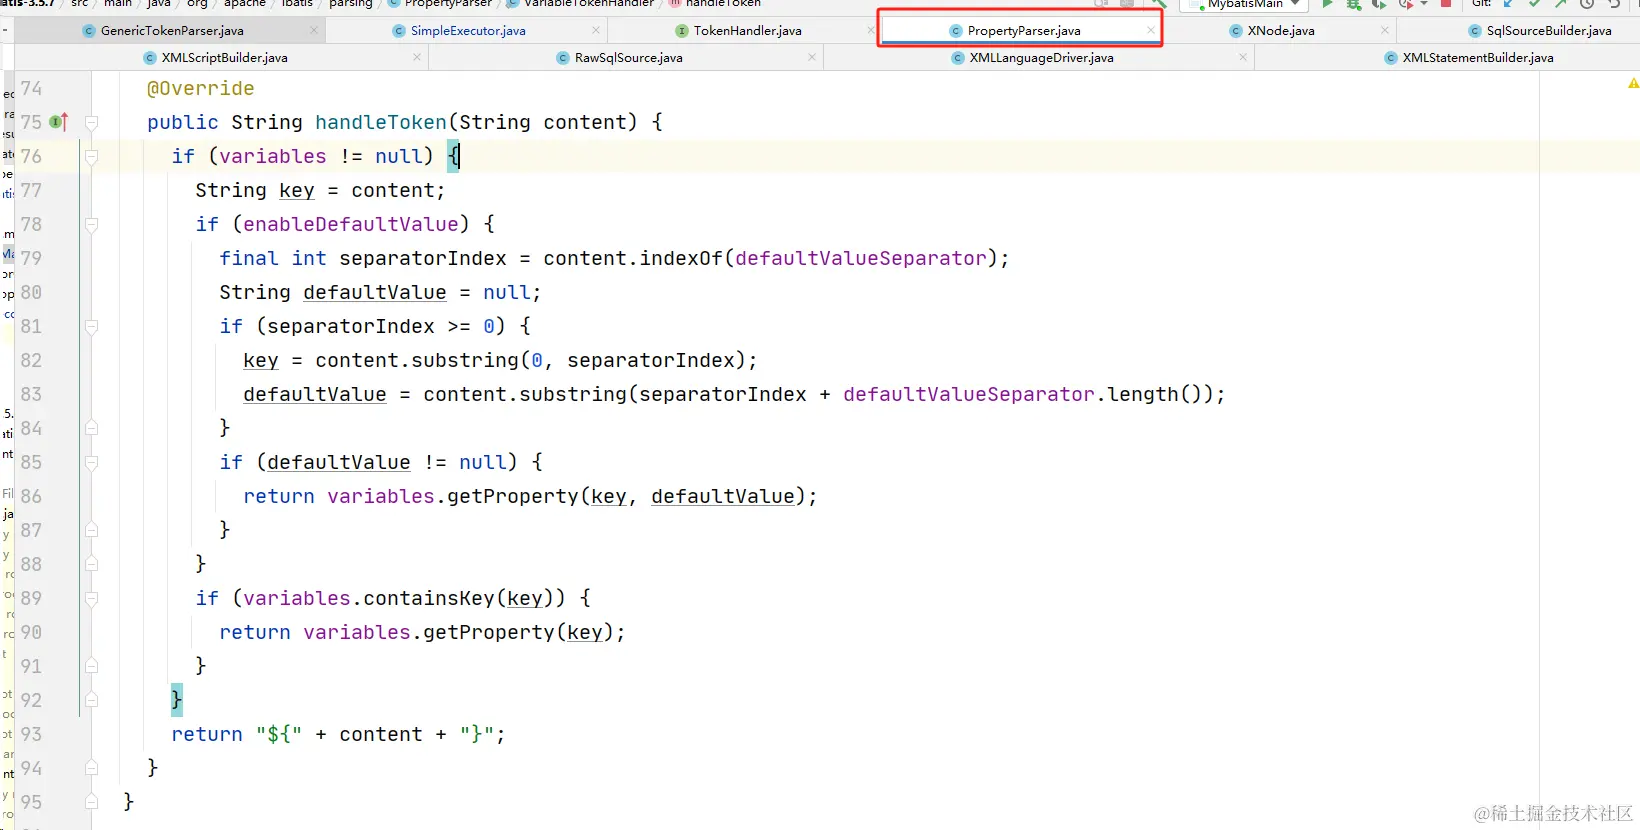Click the handleToken method name on line 75
1640x830 pixels.
381,123
